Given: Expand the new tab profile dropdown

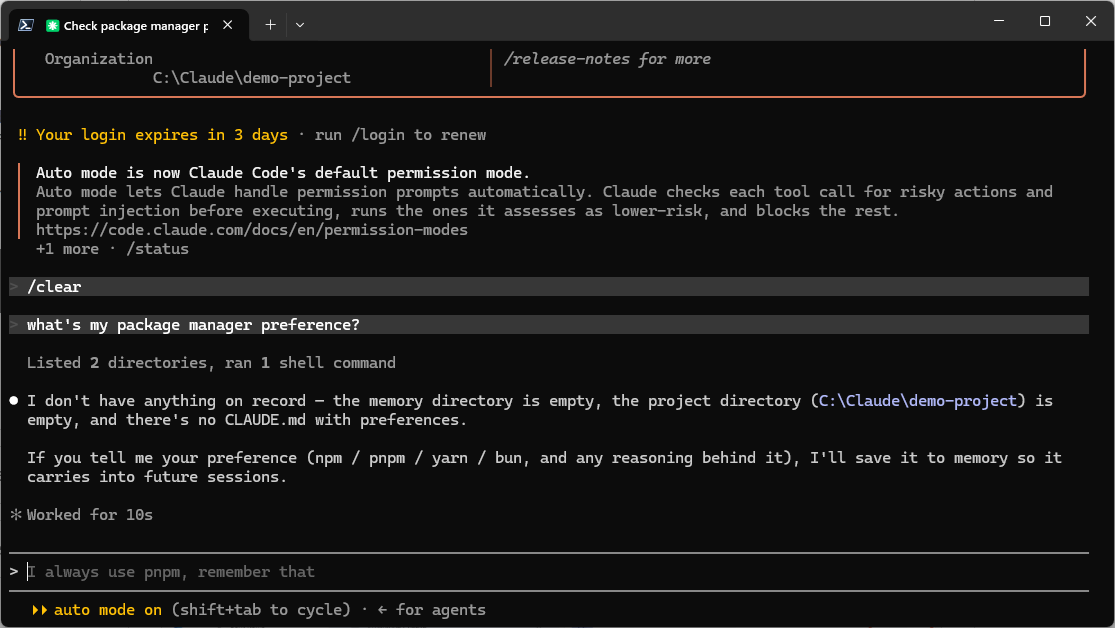Looking at the screenshot, I should tap(300, 25).
